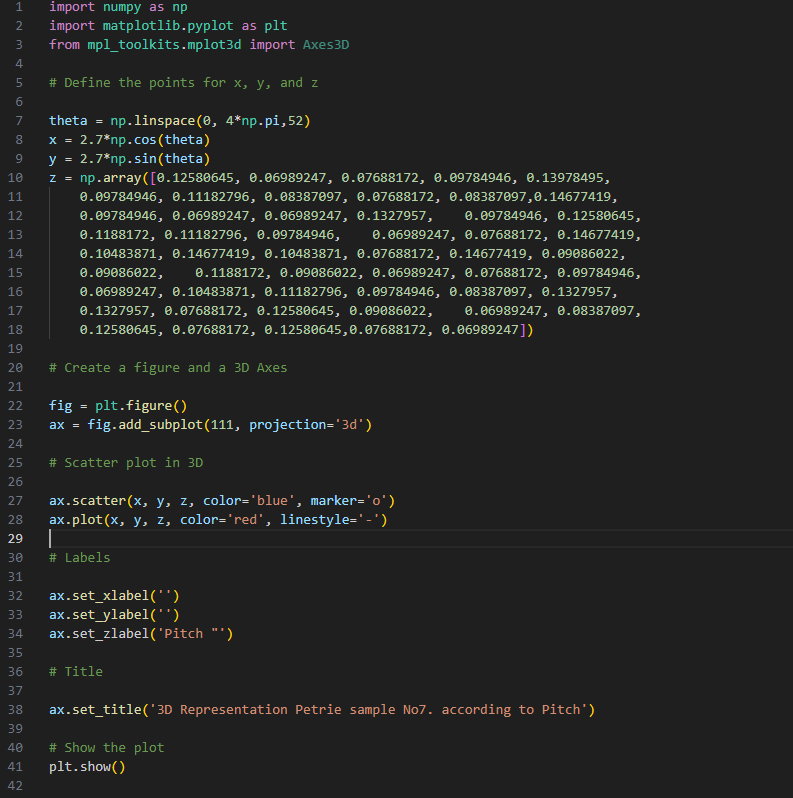Click the value 0.13978495 in the z array
This screenshot has height=798, width=793.
(x=564, y=178)
